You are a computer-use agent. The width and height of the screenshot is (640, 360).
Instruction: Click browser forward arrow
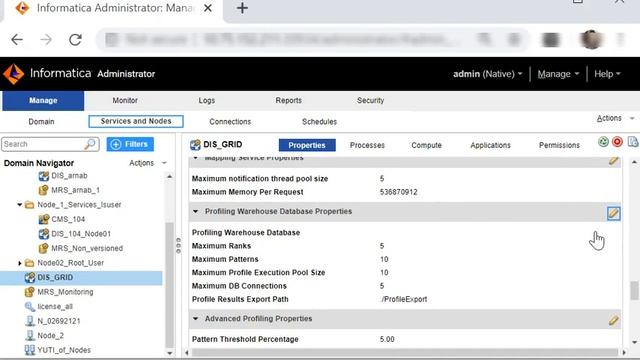[46, 40]
